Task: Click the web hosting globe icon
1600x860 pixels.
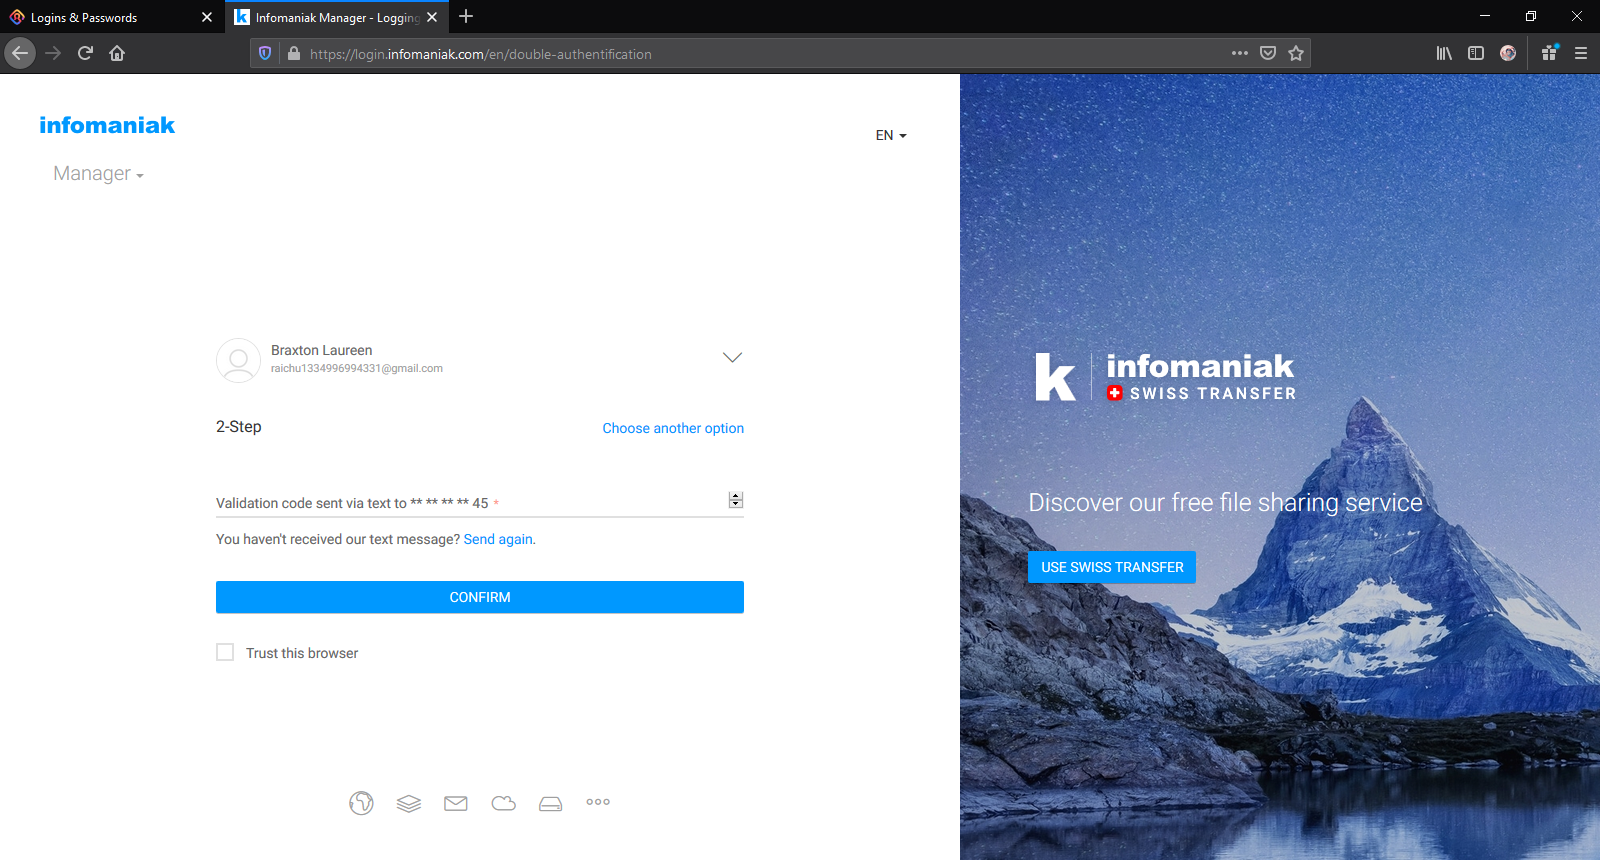Action: (x=361, y=803)
